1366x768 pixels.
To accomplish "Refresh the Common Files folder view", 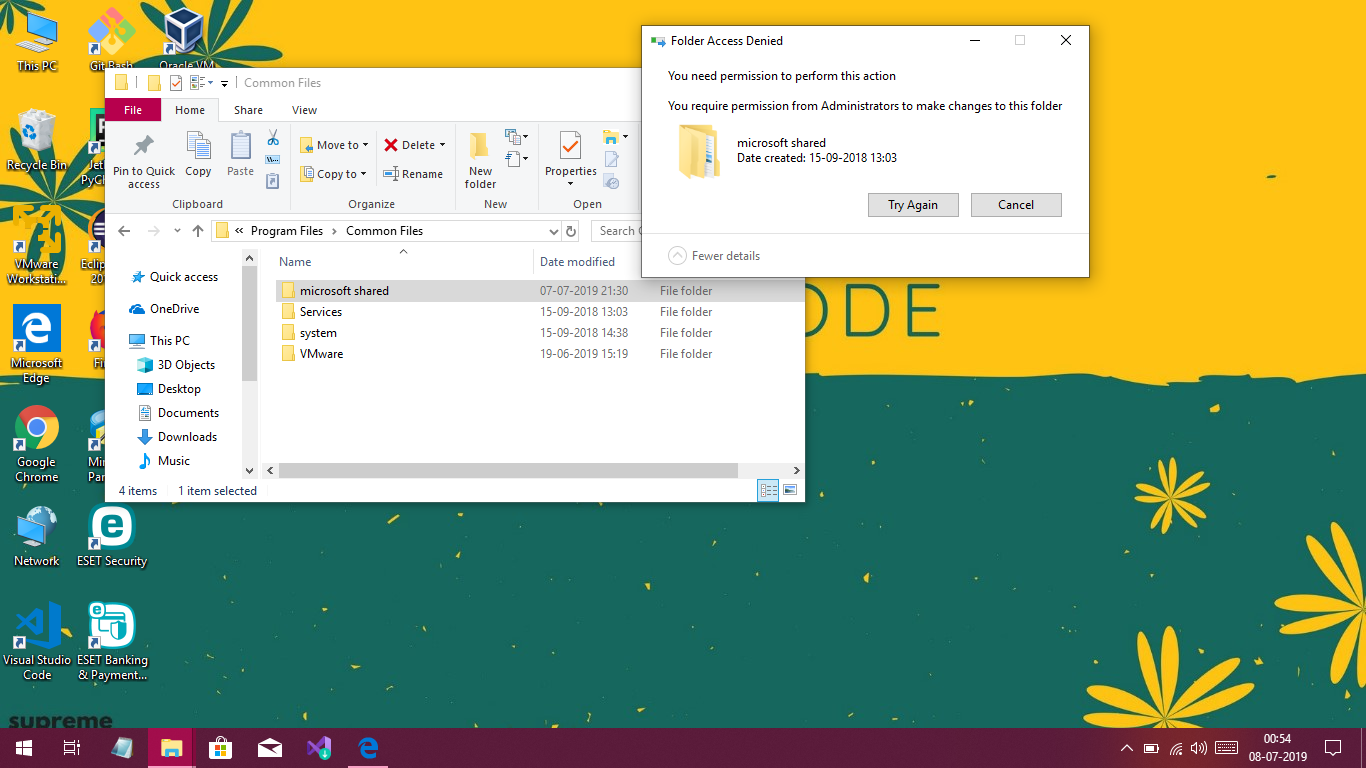I will click(x=571, y=231).
